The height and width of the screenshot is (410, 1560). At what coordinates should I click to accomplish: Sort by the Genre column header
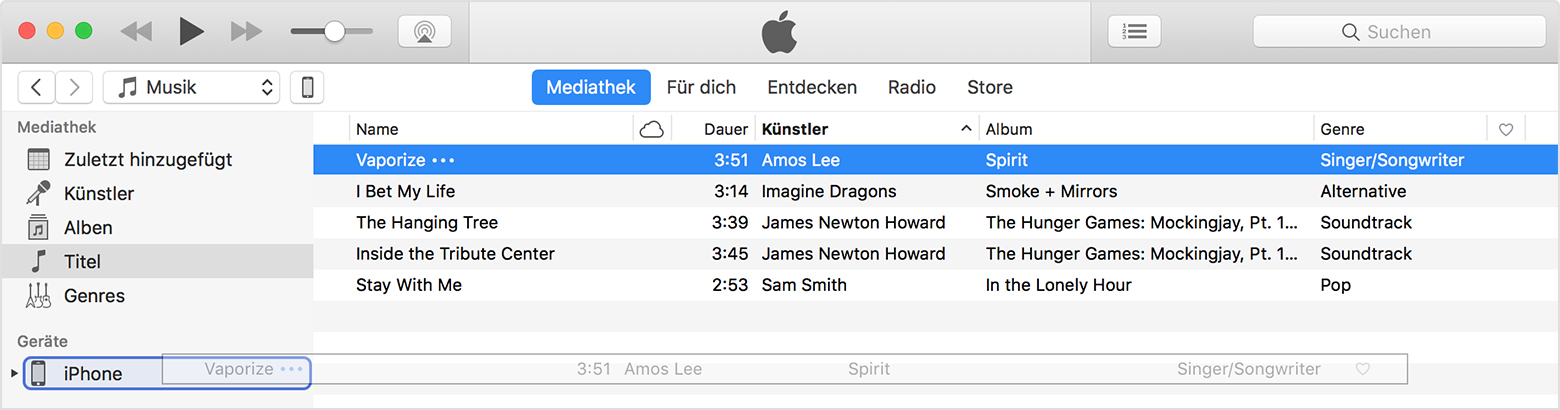pos(1400,129)
